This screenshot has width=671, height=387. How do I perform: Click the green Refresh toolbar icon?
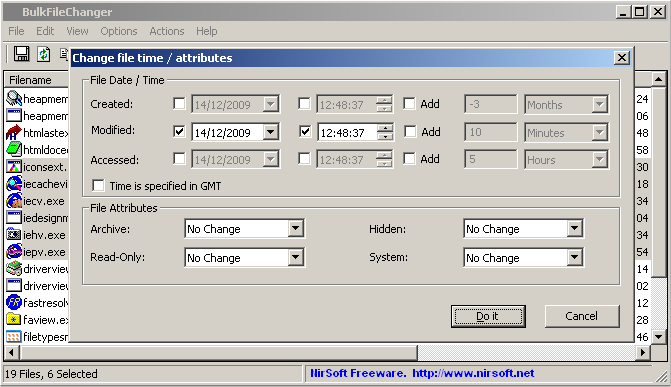(x=43, y=54)
